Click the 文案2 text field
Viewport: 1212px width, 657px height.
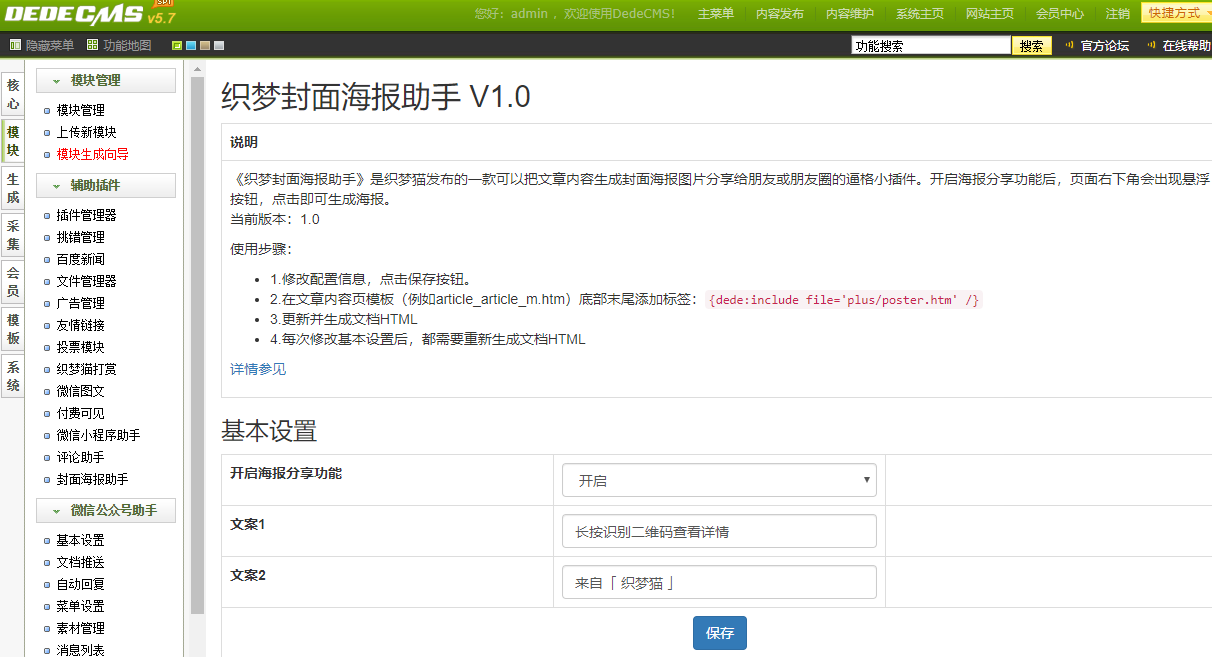(719, 582)
